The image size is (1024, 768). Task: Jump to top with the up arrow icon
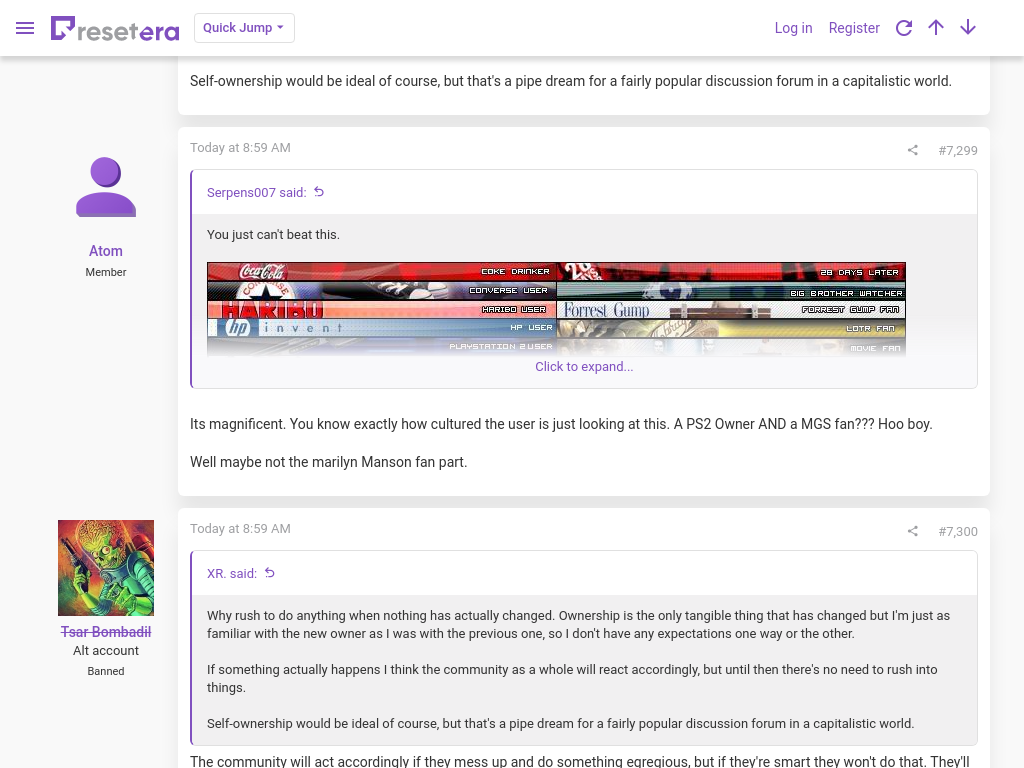coord(936,27)
